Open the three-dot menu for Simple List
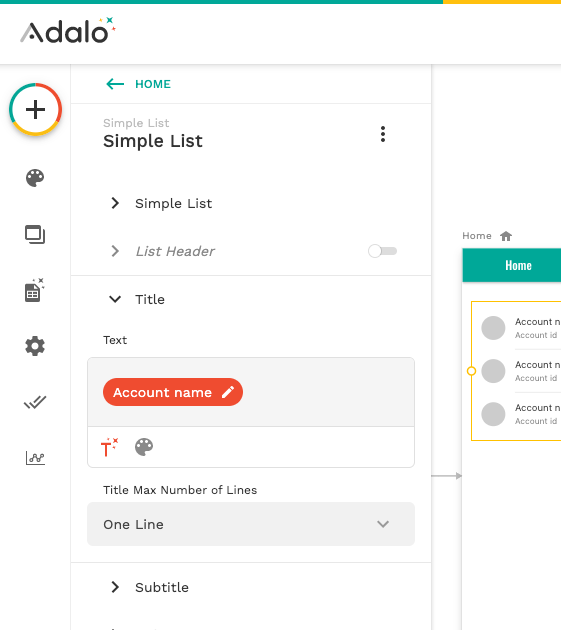Viewport: 561px width, 630px height. click(x=383, y=134)
